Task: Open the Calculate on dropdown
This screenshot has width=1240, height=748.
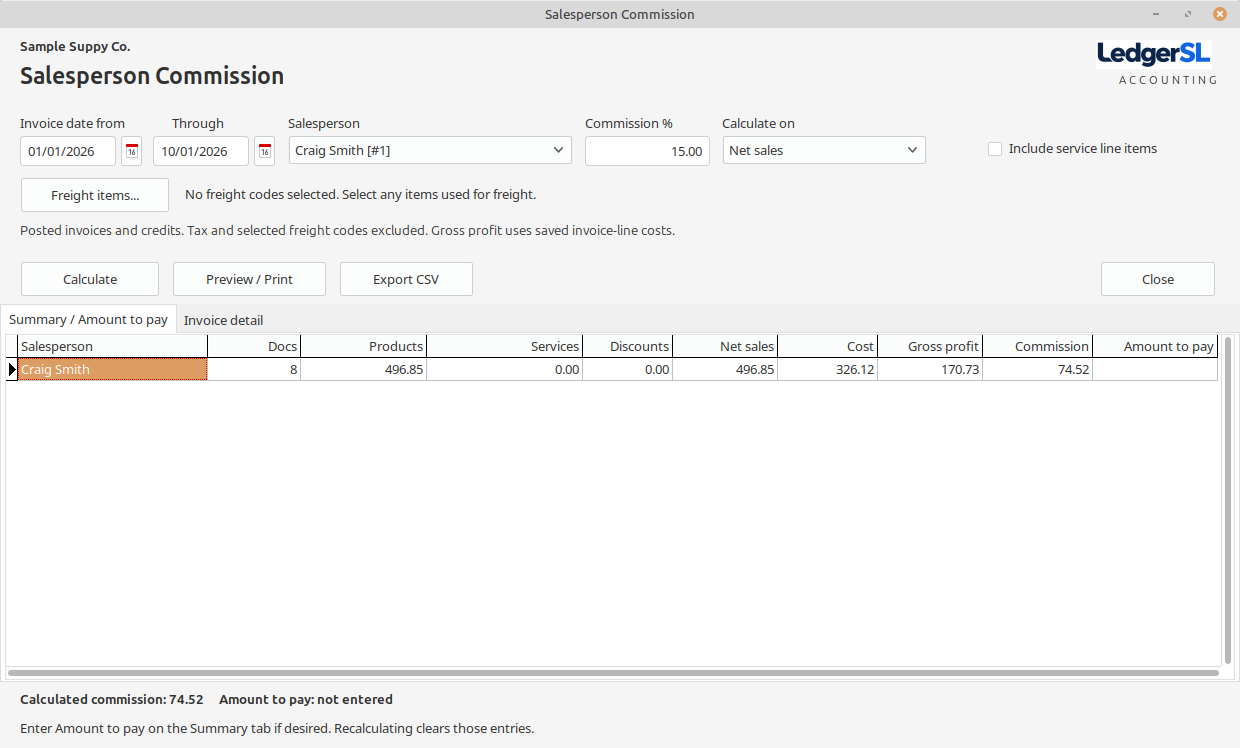Action: (824, 151)
